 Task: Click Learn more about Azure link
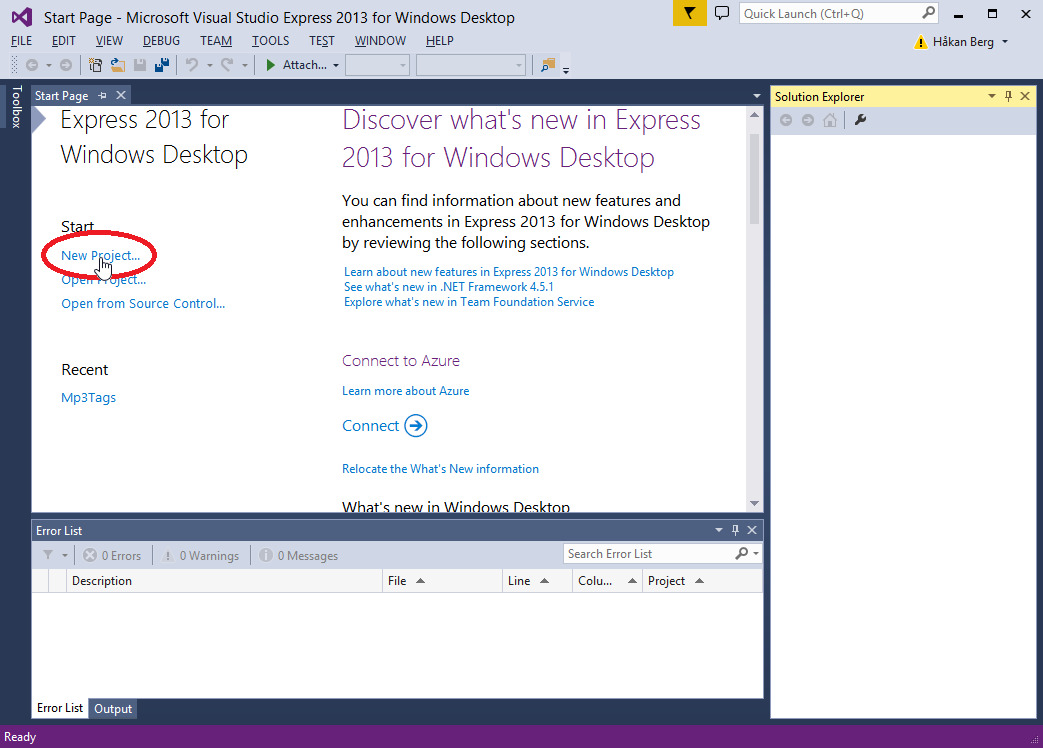pyautogui.click(x=406, y=391)
